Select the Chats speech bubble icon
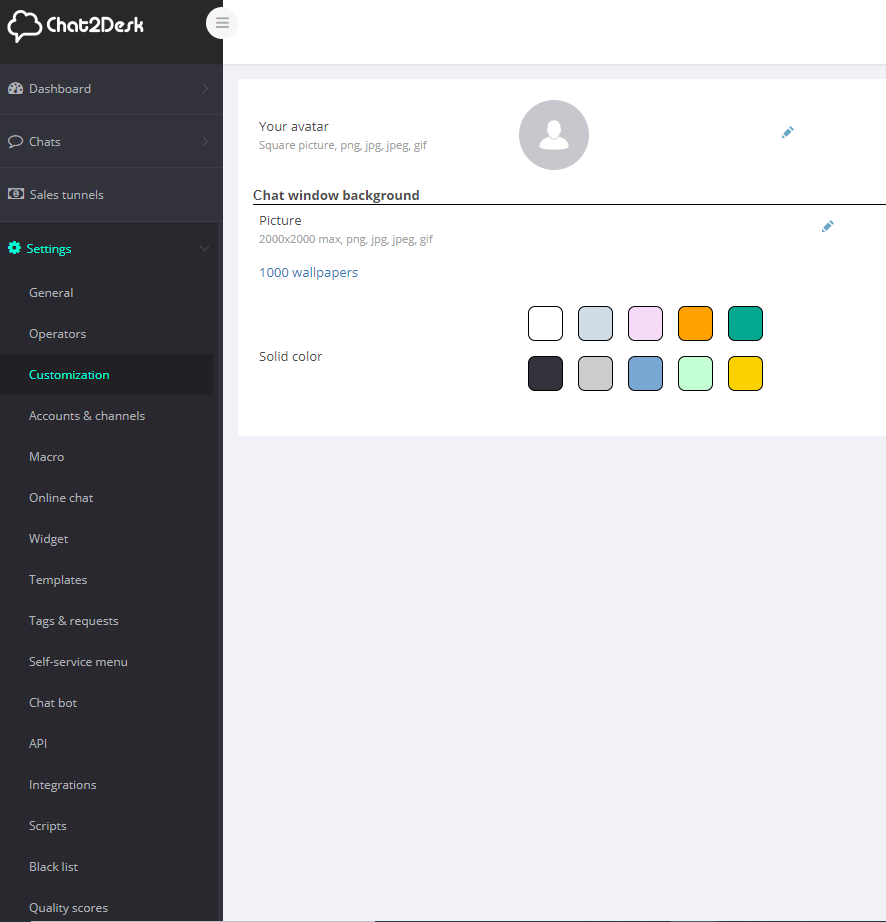 coord(15,141)
